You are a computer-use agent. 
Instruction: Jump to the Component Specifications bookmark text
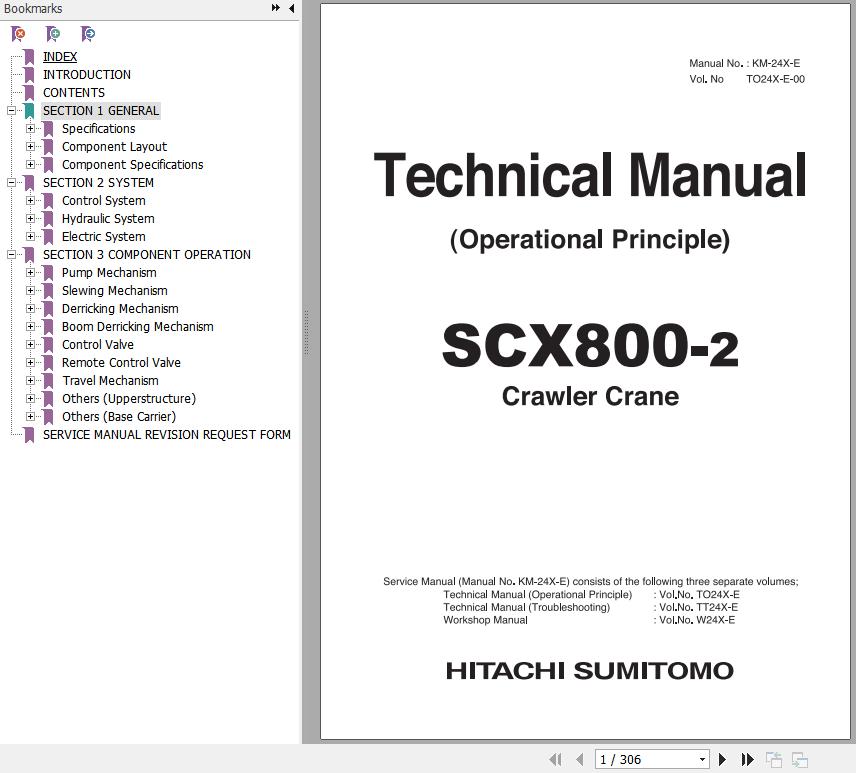click(133, 165)
